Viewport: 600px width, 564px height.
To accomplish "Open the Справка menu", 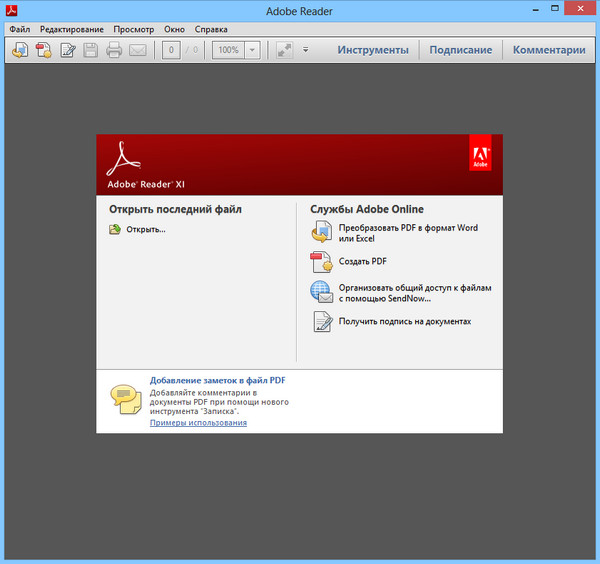I will pos(210,29).
